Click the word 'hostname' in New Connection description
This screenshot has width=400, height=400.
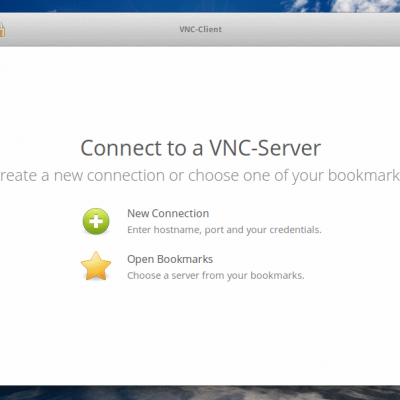(177, 230)
